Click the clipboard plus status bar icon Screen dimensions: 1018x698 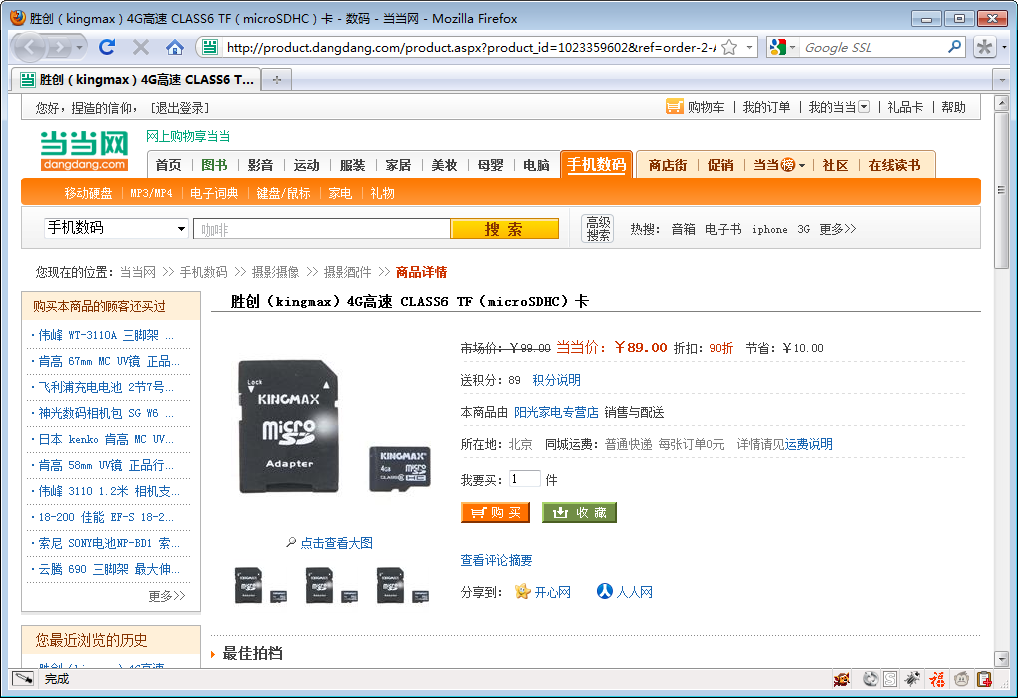click(x=984, y=679)
